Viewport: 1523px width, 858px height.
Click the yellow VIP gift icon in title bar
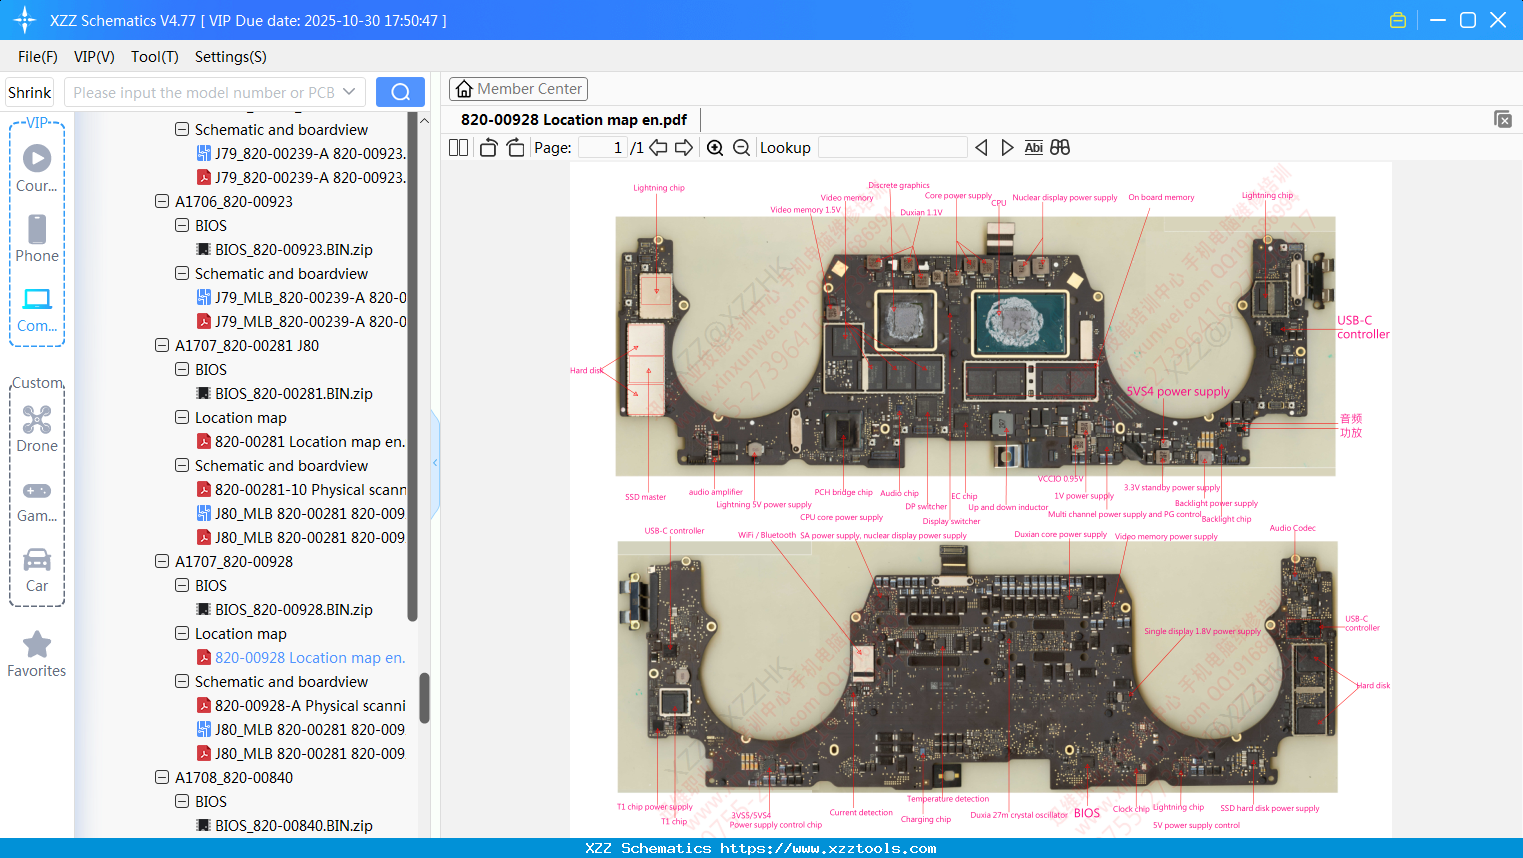coord(1398,20)
